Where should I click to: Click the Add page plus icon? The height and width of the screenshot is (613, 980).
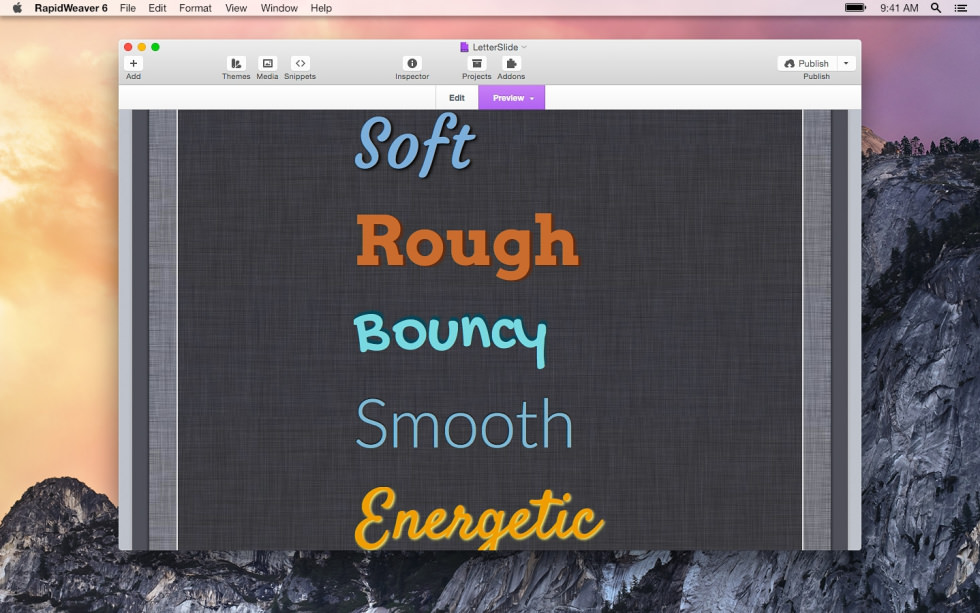tap(133, 63)
